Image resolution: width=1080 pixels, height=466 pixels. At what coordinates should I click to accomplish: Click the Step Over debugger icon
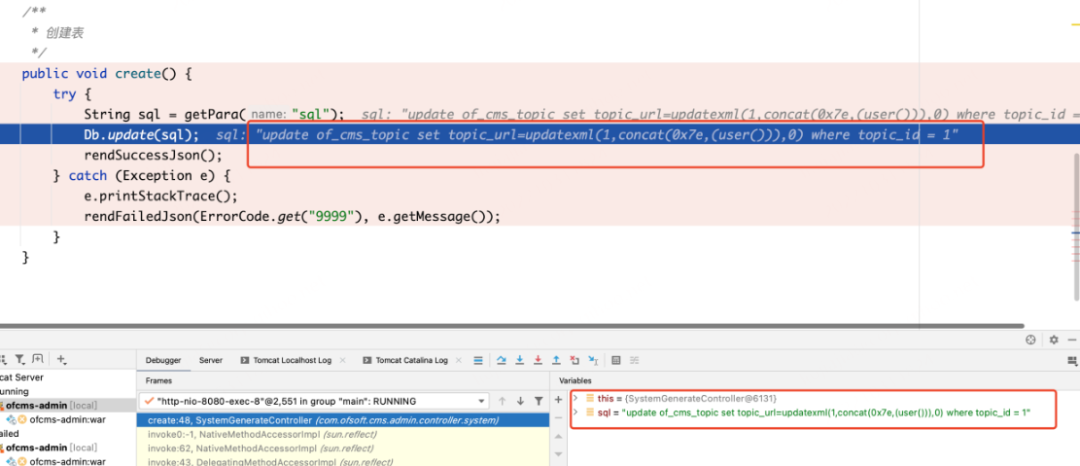501,360
